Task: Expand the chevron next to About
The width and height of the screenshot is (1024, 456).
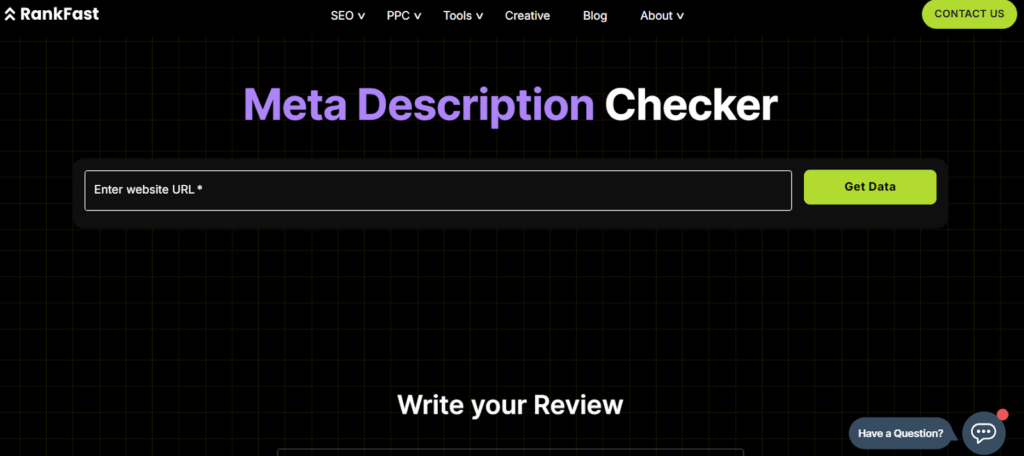Action: click(x=681, y=16)
